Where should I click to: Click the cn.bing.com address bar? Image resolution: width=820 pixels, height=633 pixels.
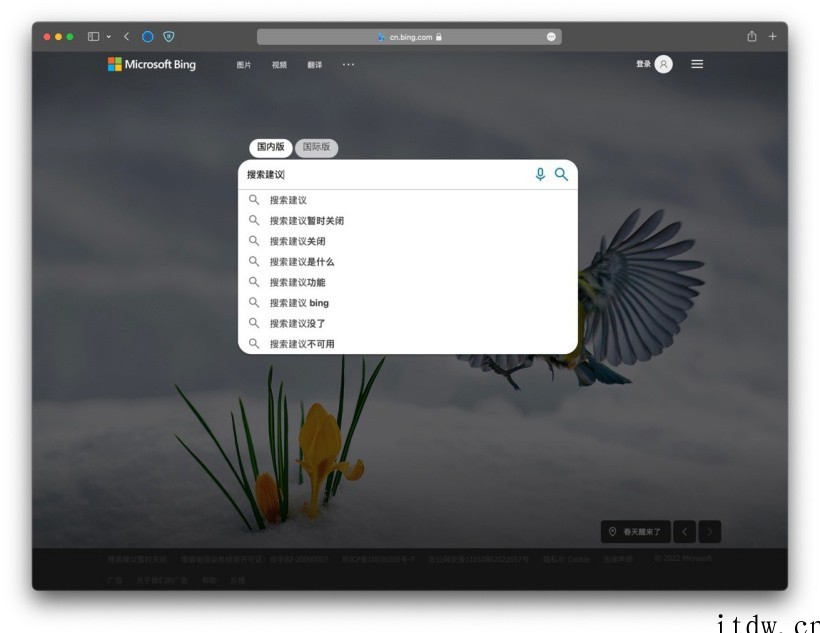(x=409, y=37)
